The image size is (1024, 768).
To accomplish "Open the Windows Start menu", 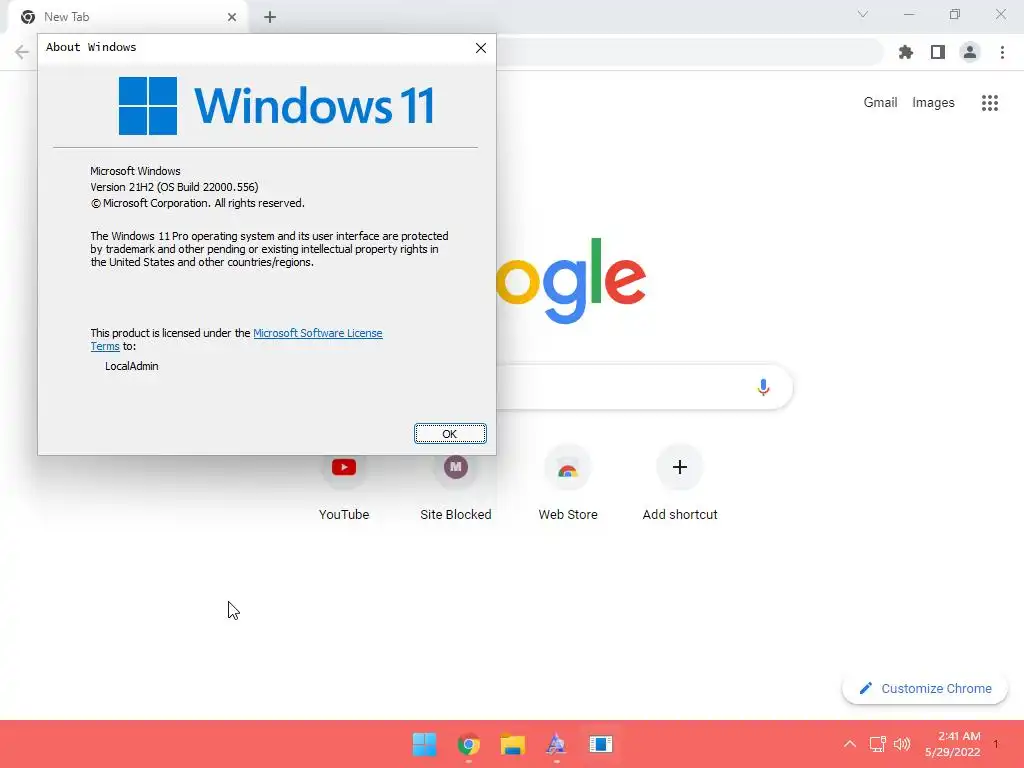I will point(424,744).
